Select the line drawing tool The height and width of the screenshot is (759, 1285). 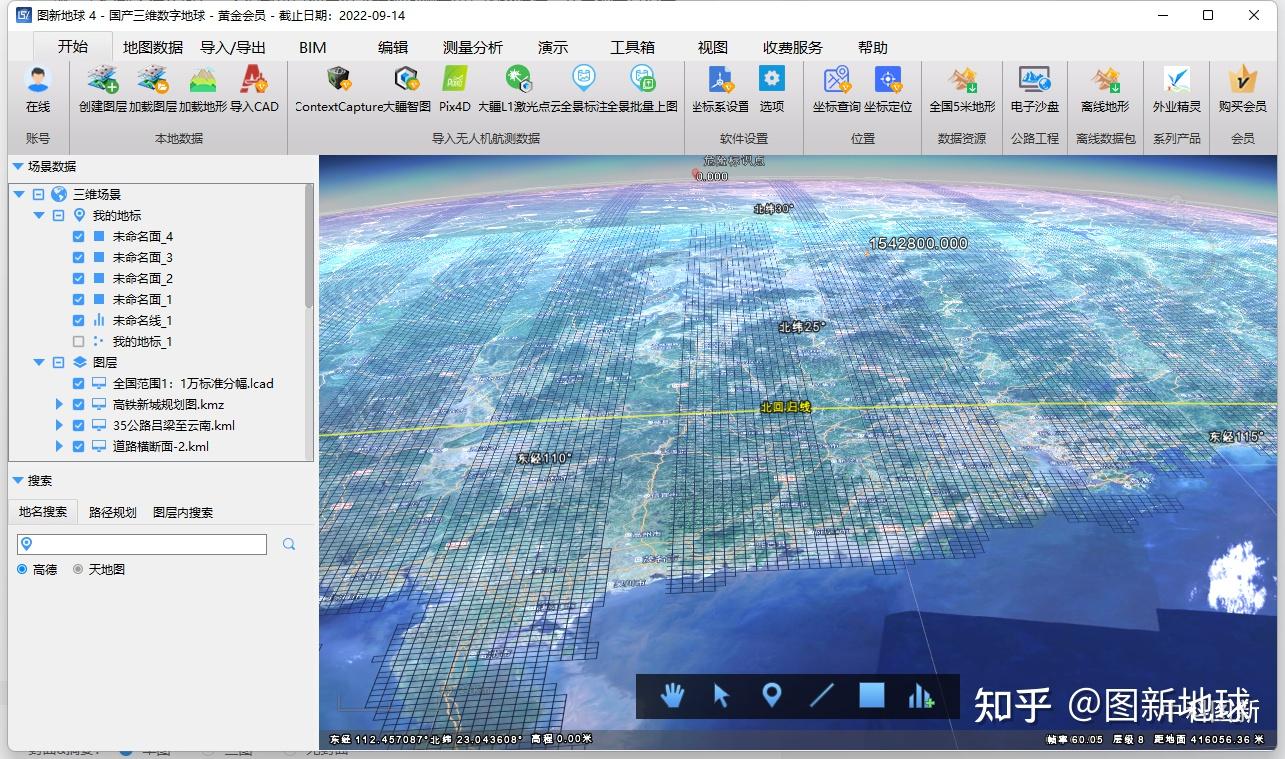tap(822, 695)
